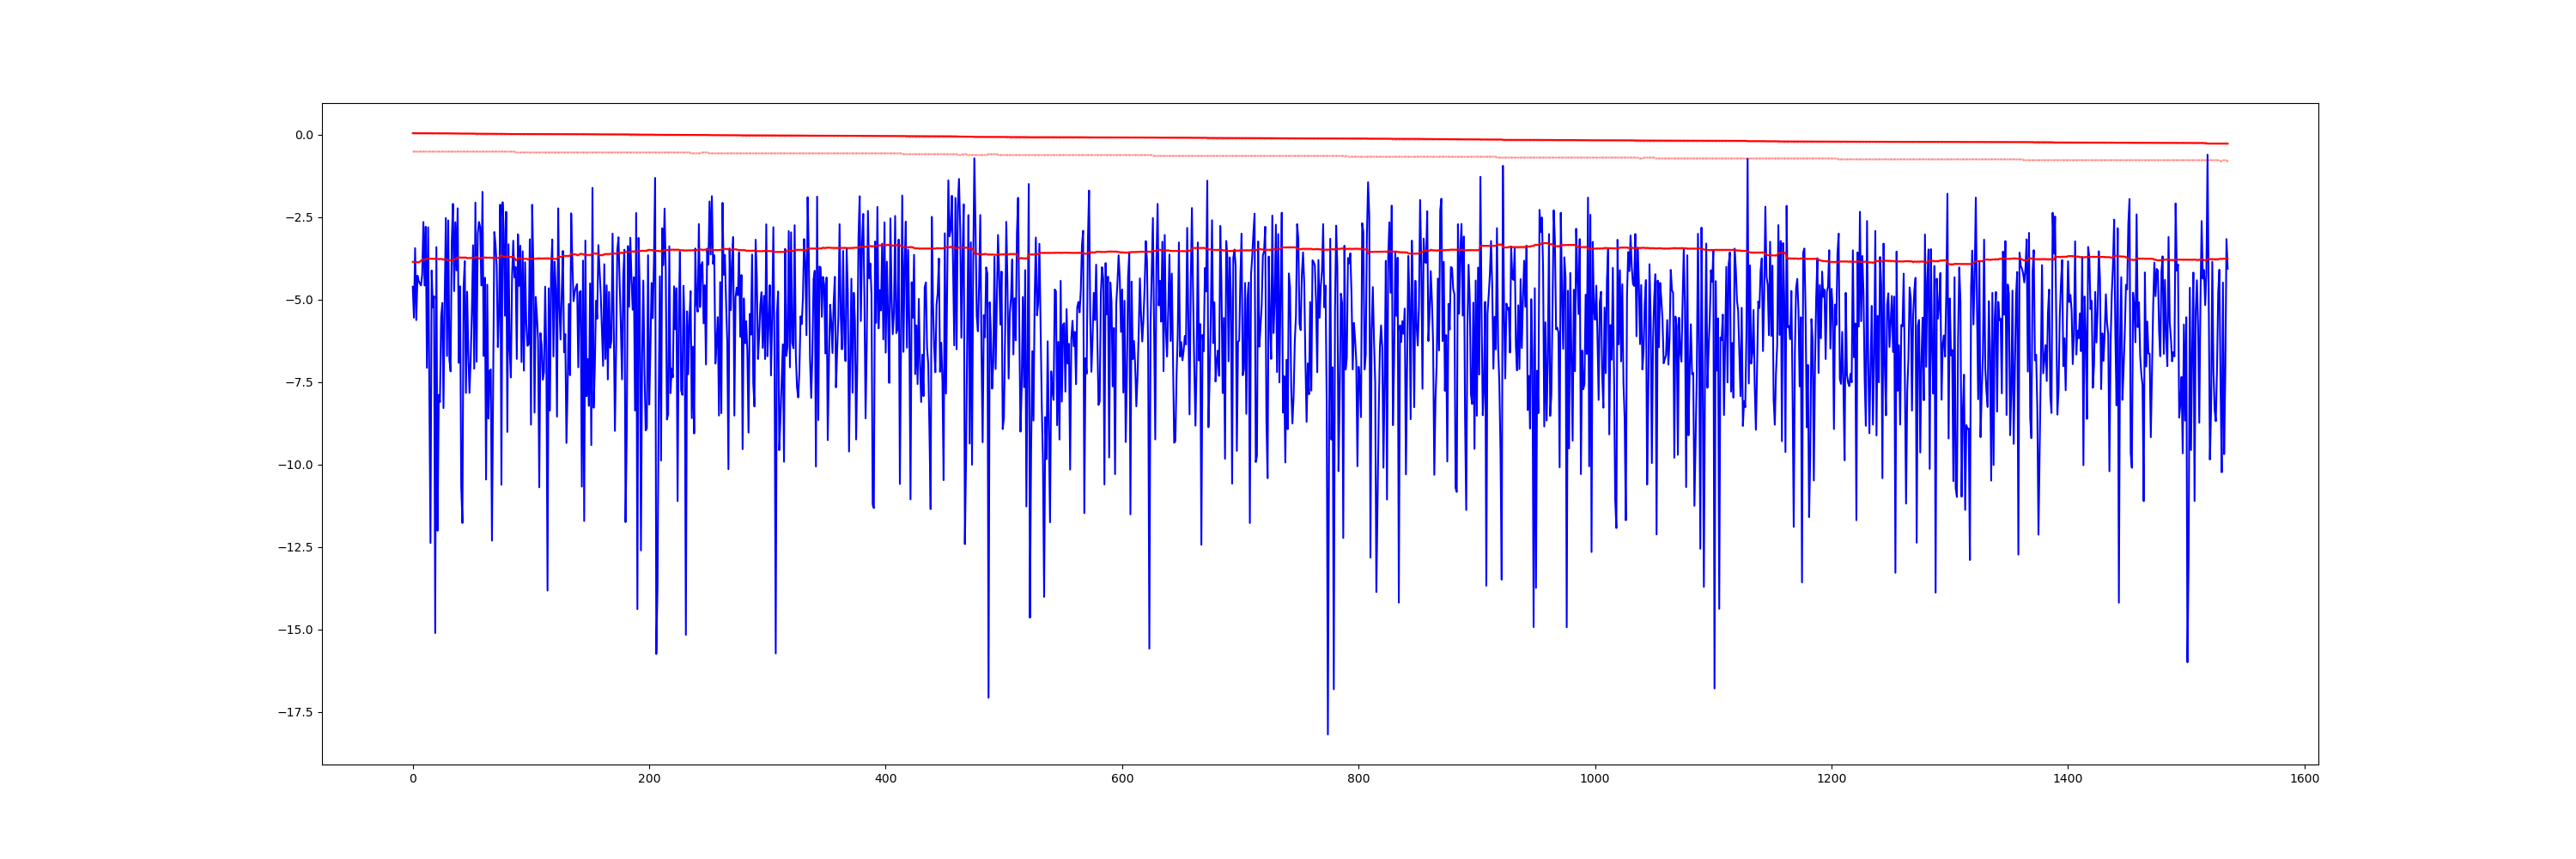The height and width of the screenshot is (859, 2576).
Task: Click the y-axis label −2.5
Action: point(299,218)
